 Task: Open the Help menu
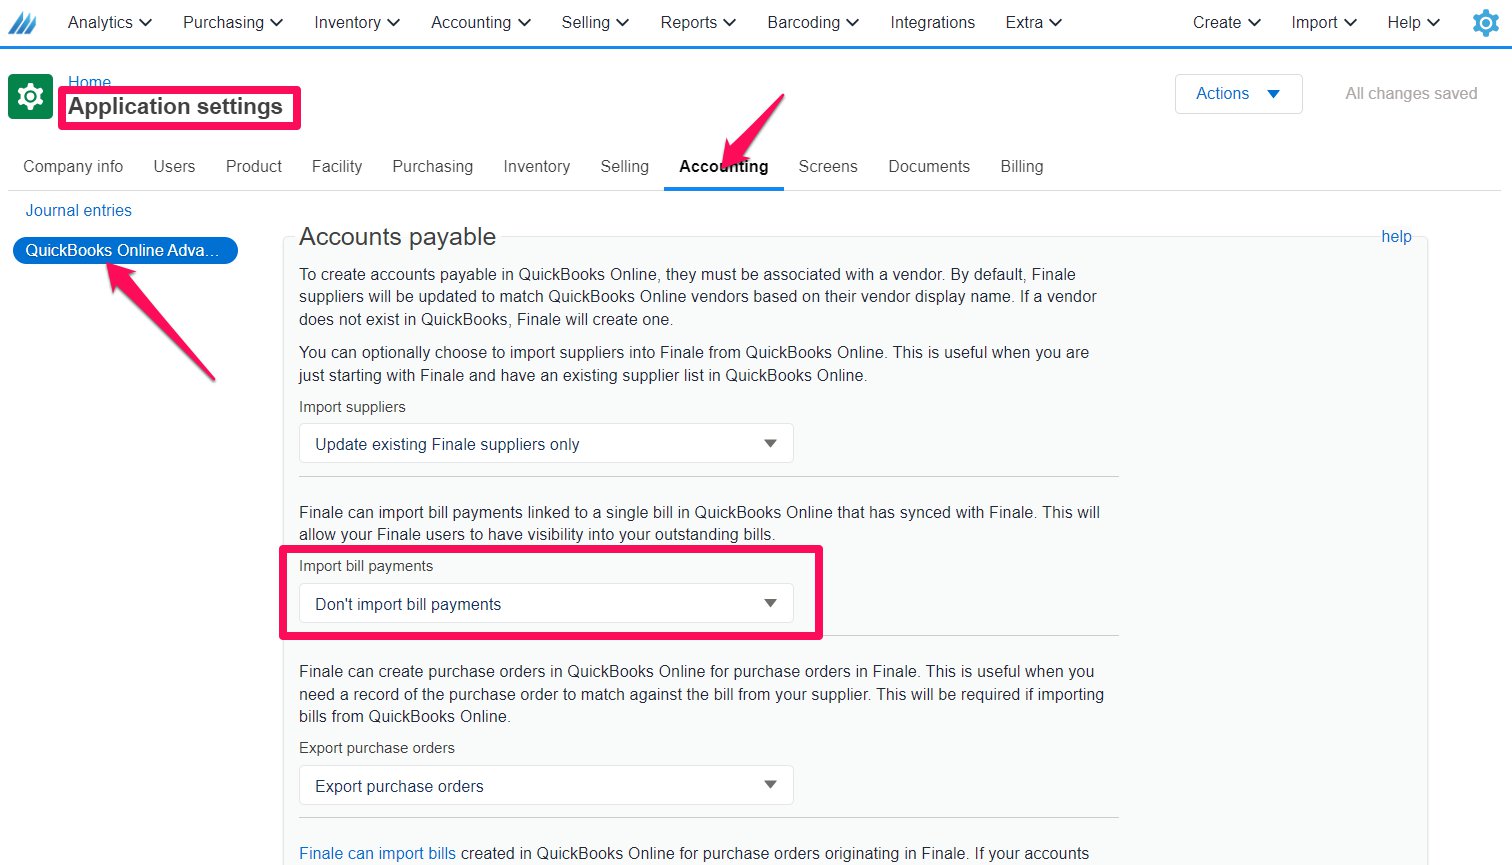click(x=1414, y=22)
